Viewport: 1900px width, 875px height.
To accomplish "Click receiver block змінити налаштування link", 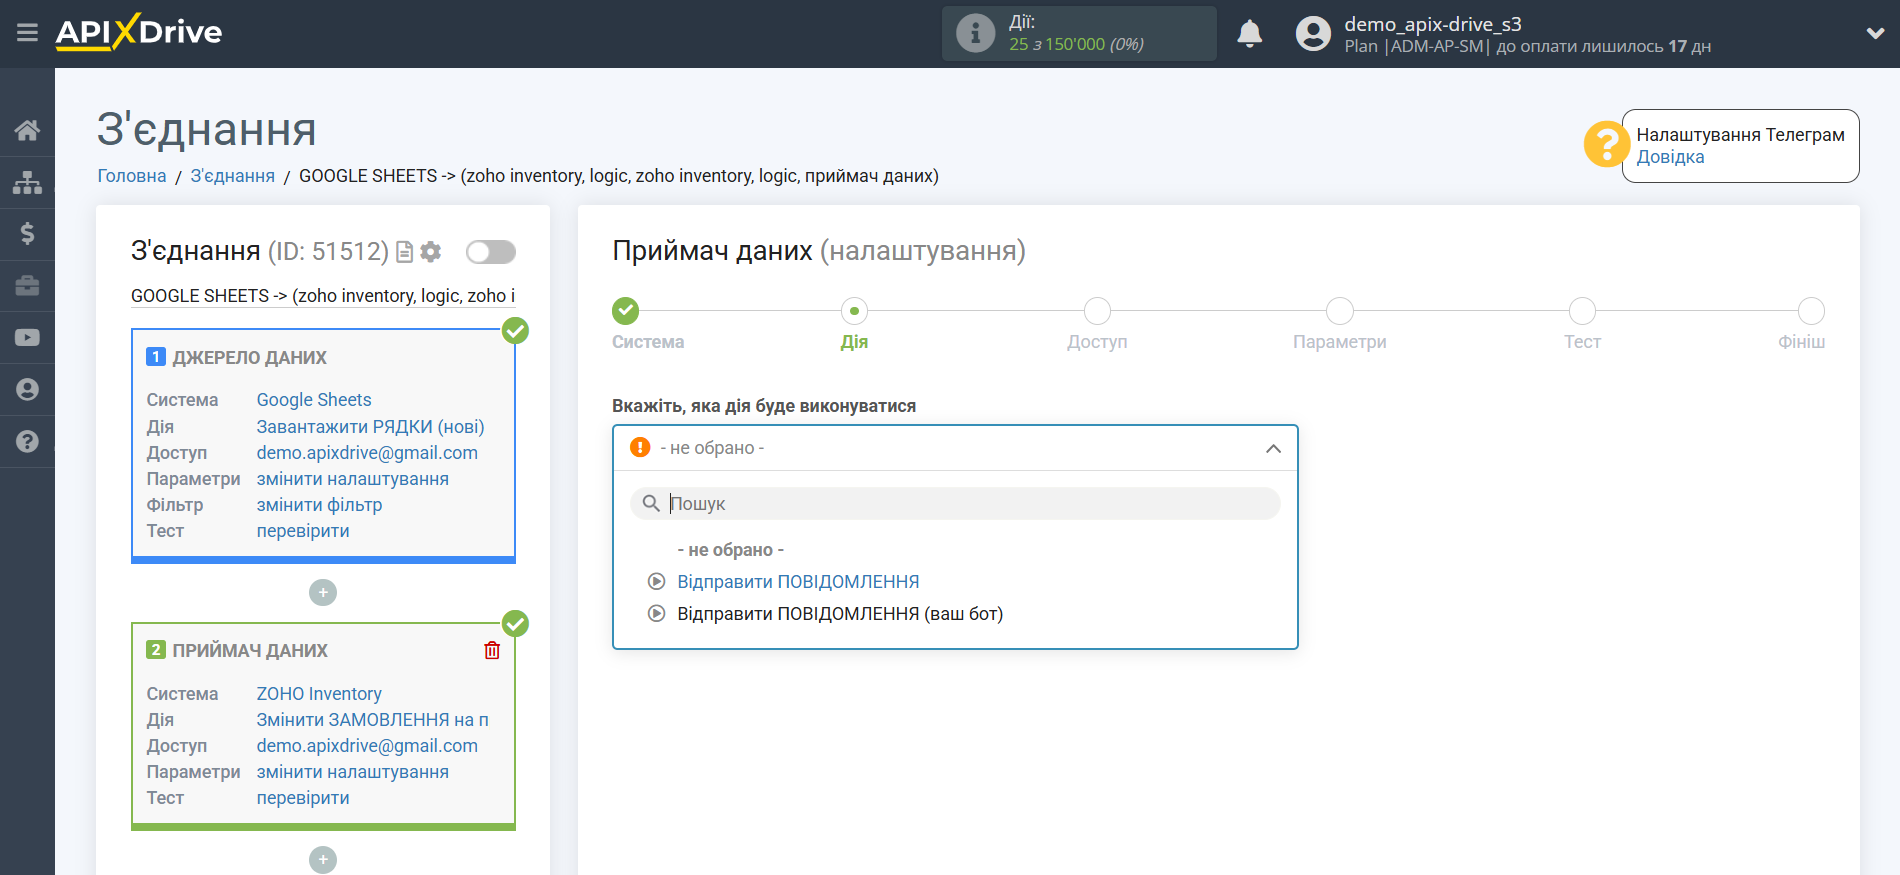I will (x=352, y=772).
